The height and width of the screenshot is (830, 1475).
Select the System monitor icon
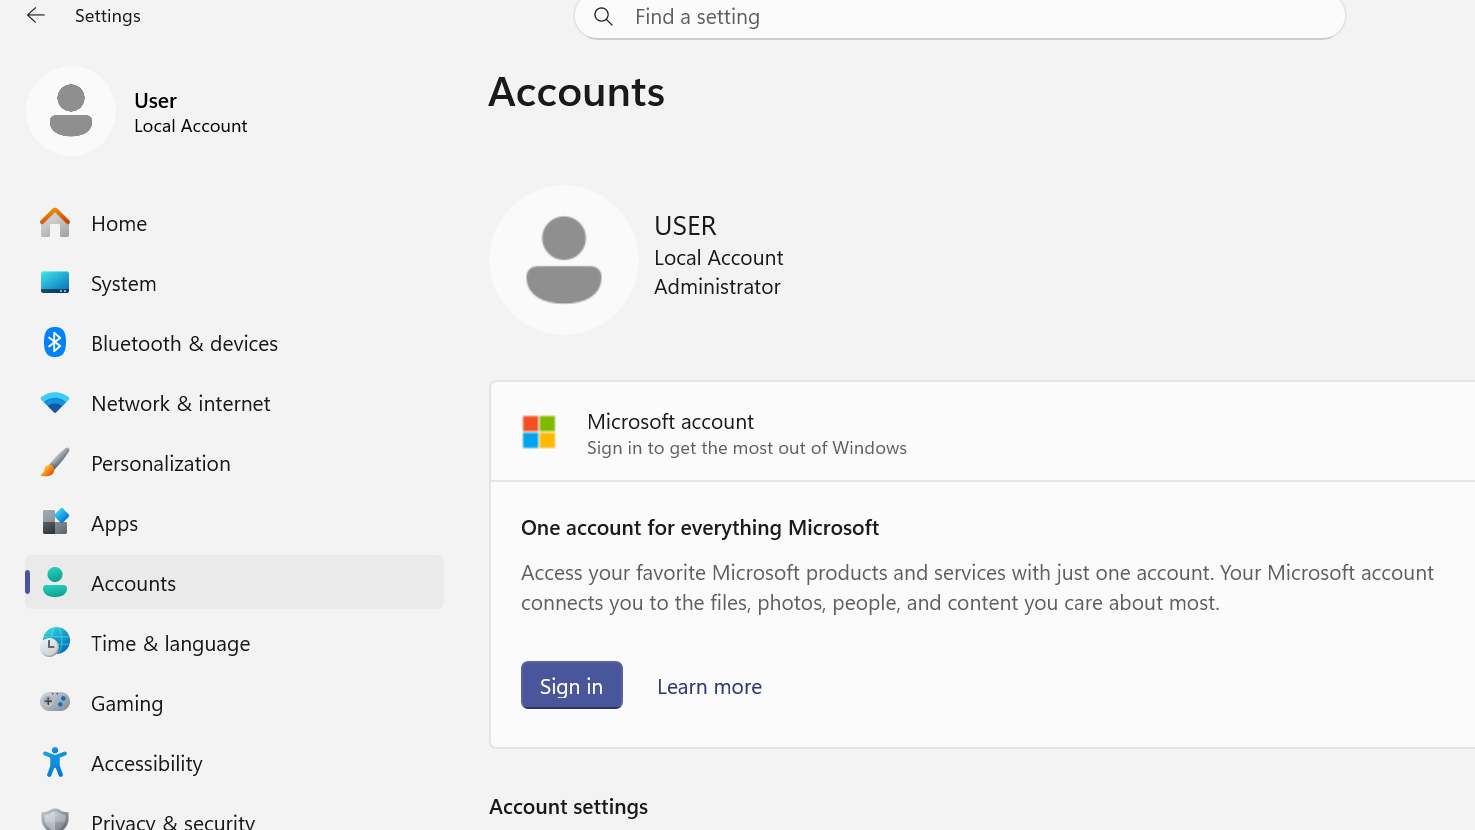coord(55,283)
